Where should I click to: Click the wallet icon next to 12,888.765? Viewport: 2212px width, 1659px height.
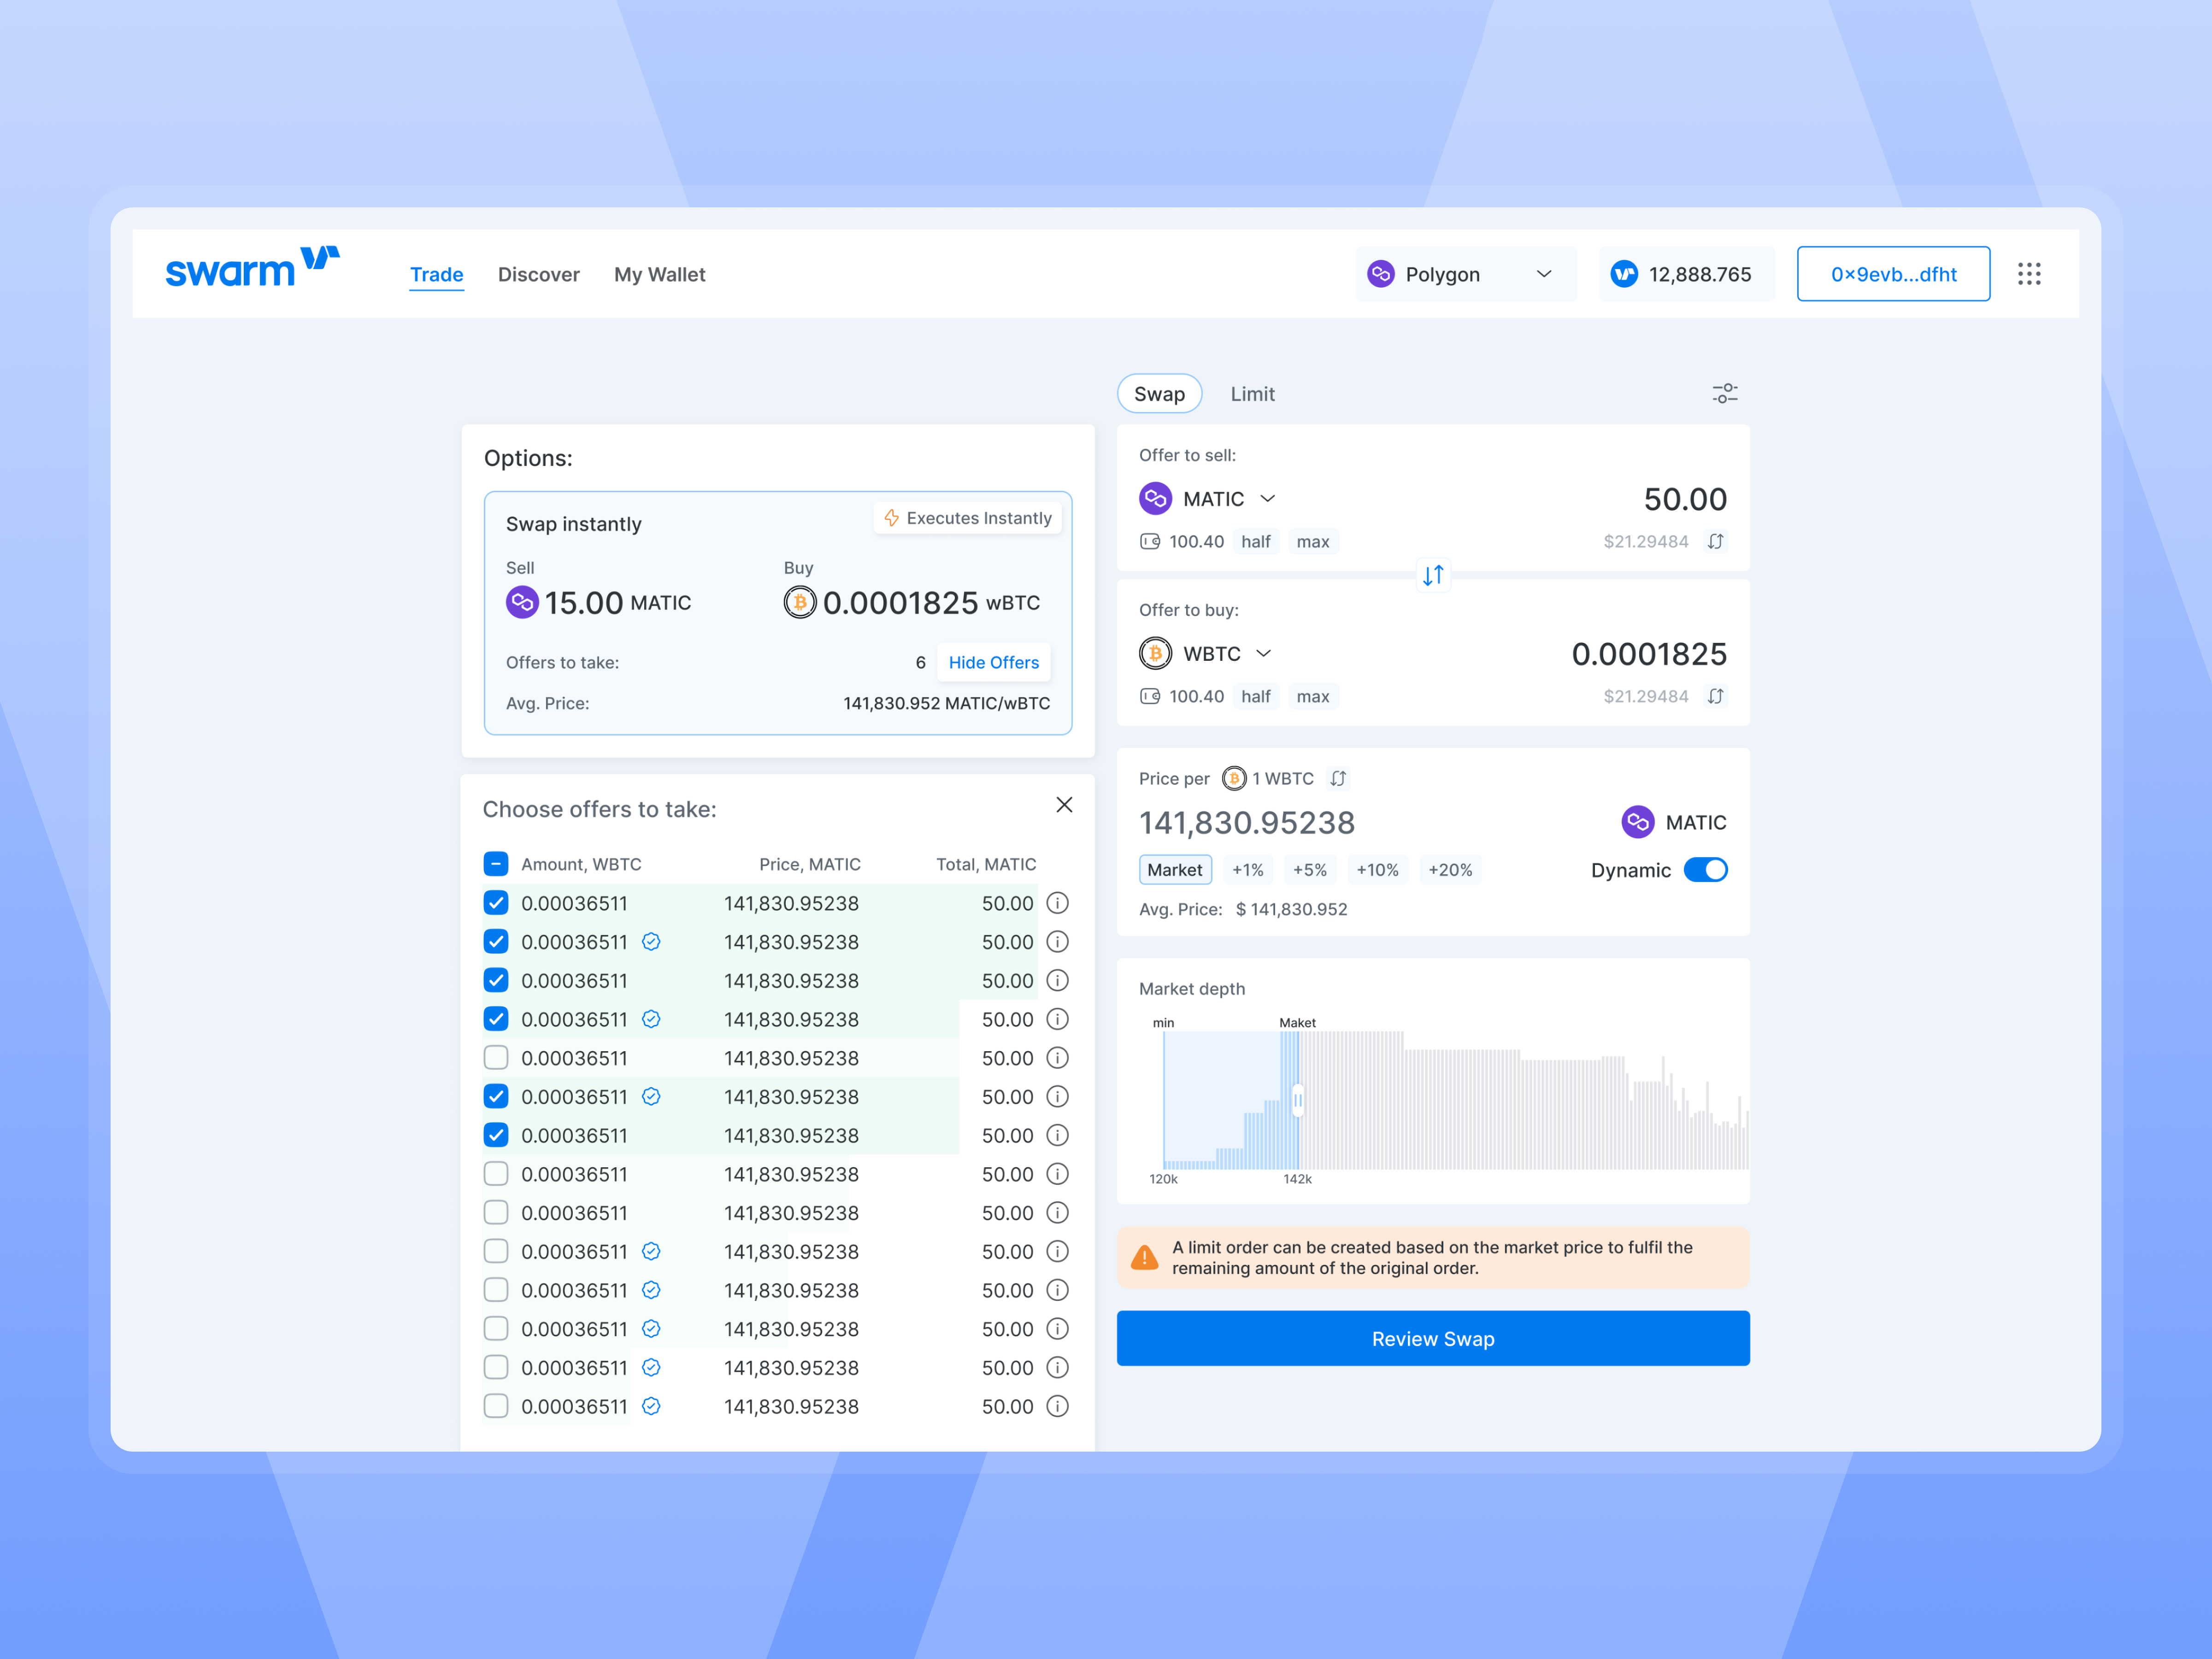pyautogui.click(x=1623, y=273)
